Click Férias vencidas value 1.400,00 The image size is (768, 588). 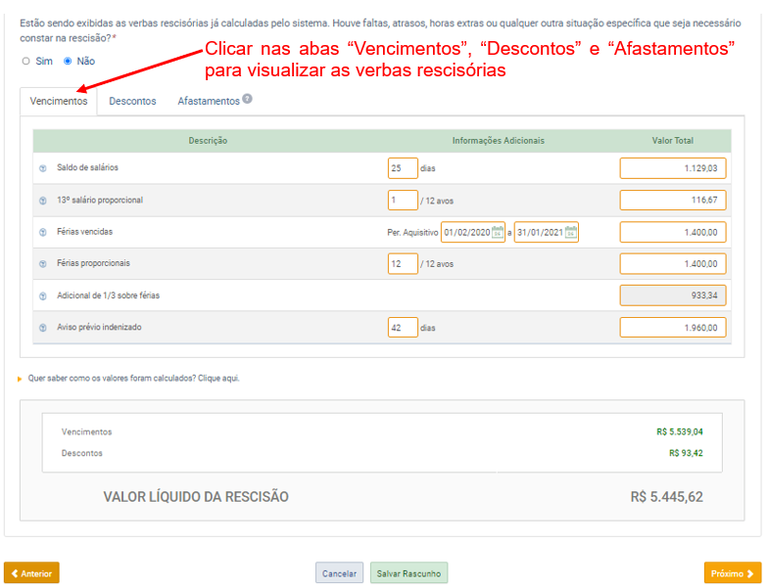[x=672, y=232]
